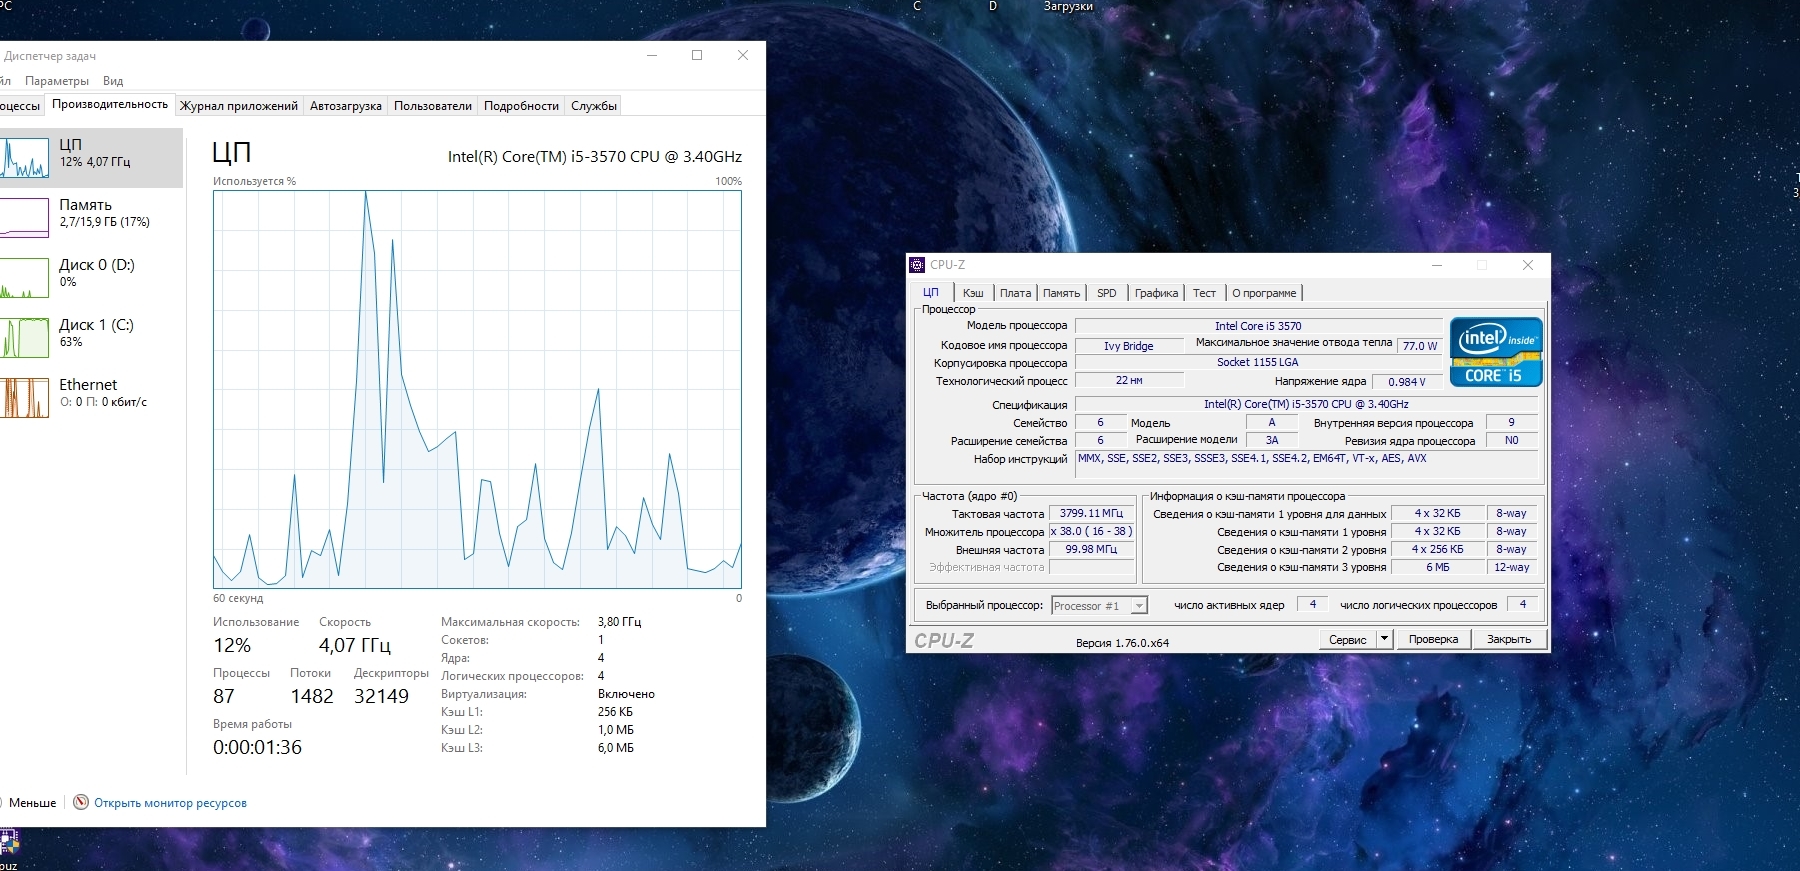Viewport: 1800px width, 871px height.
Task: Open Диск 1 (C:) performance view
Action: [91, 337]
